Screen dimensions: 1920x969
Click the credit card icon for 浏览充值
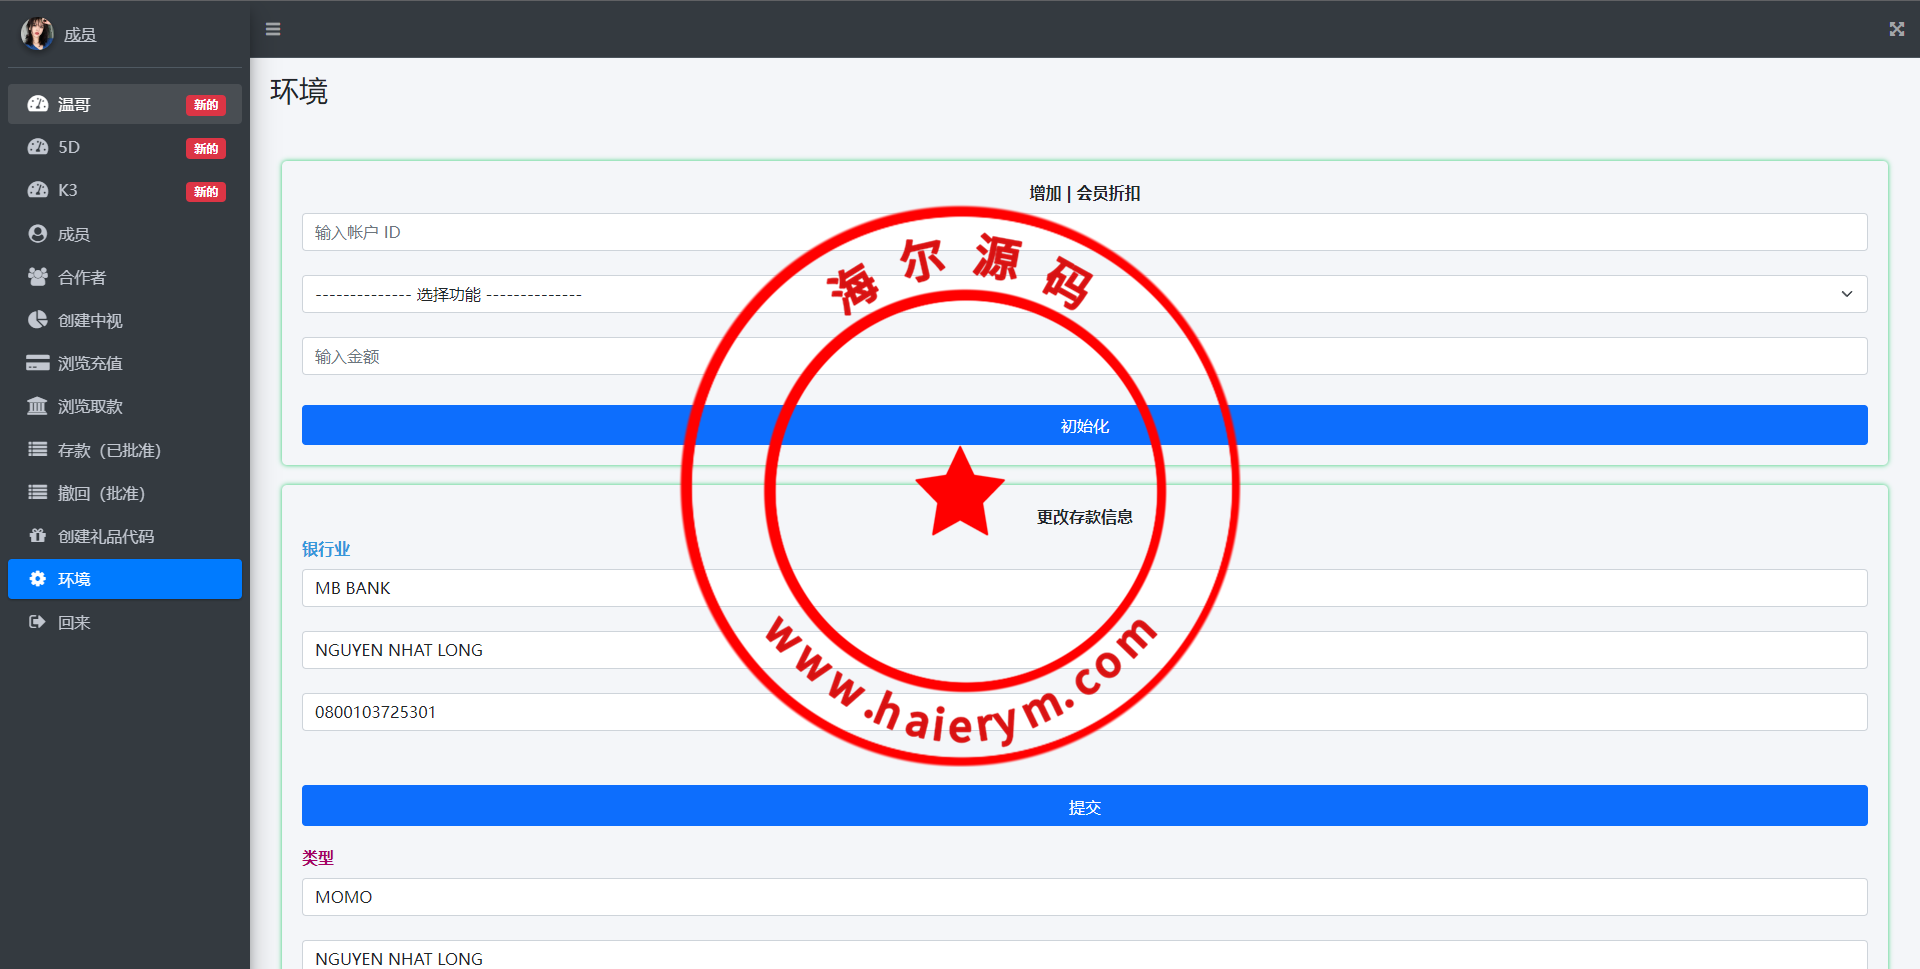tap(38, 363)
